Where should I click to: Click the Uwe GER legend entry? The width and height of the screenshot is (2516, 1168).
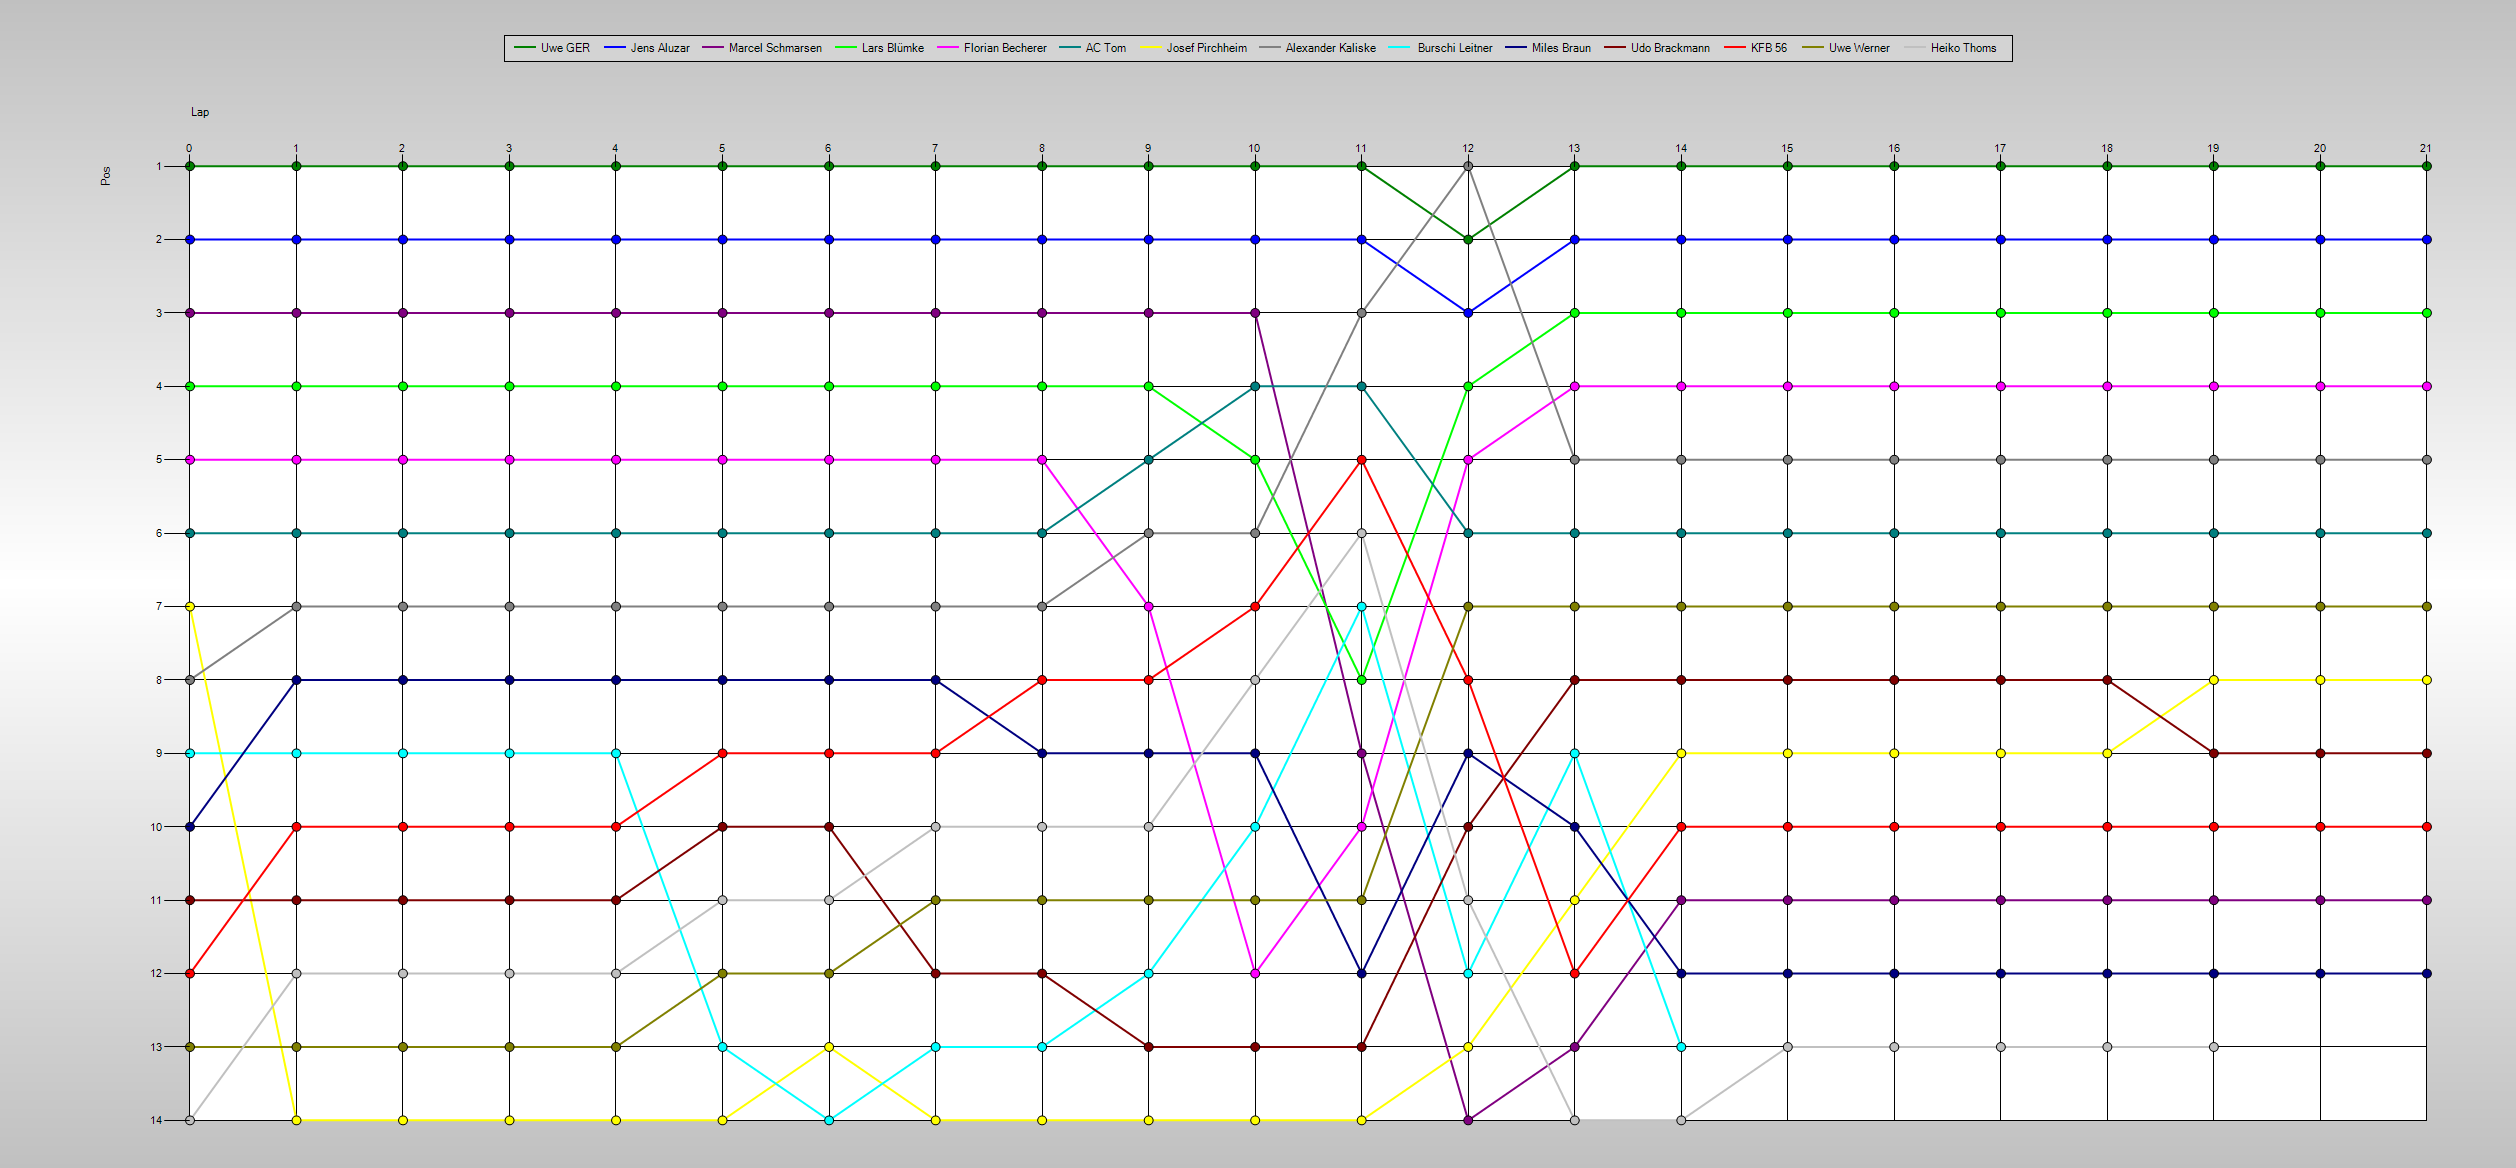[x=552, y=48]
